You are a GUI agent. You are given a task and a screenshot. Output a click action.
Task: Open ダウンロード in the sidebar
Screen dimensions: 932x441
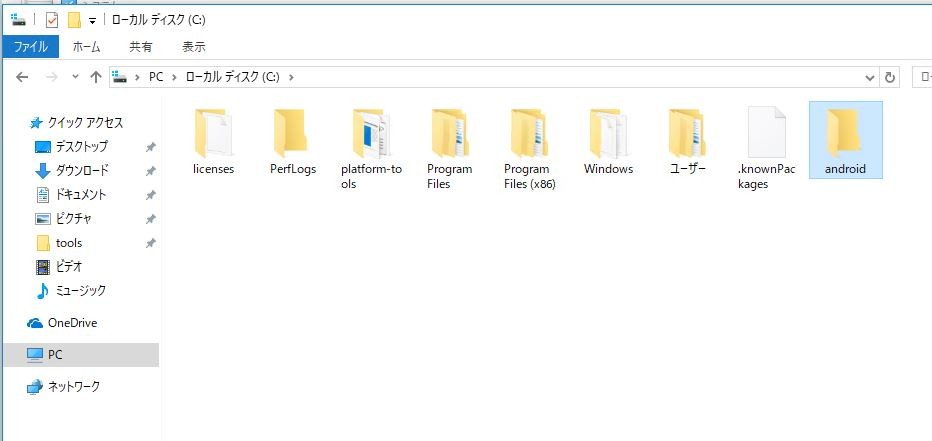(71, 171)
